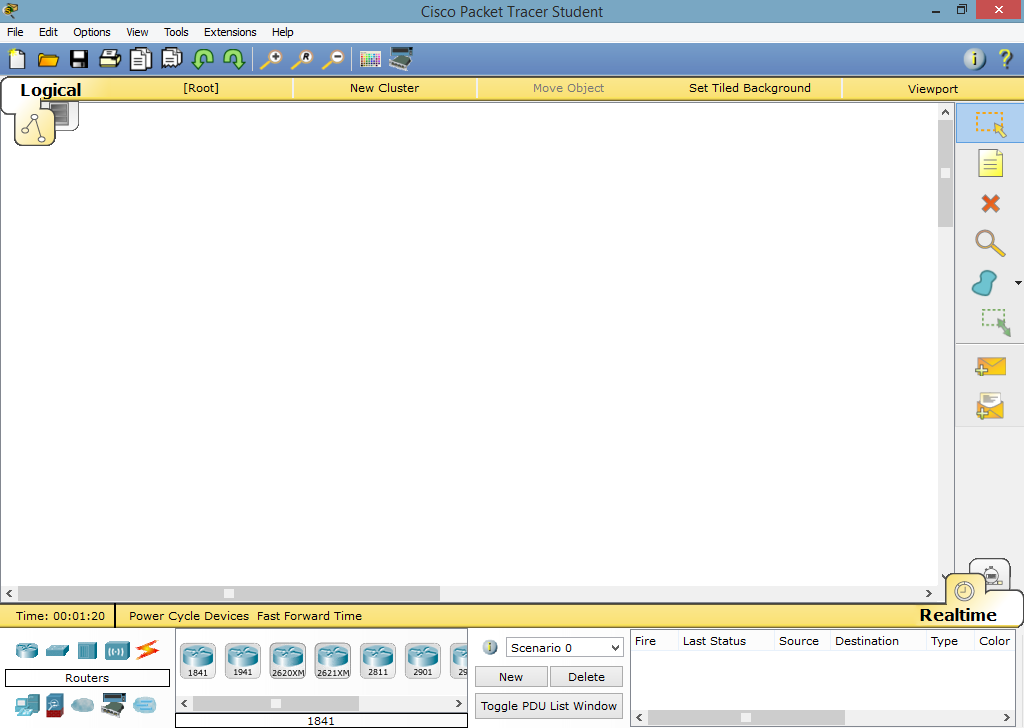Select the Select/Move arrow tool
This screenshot has height=728, width=1024.
coord(989,123)
